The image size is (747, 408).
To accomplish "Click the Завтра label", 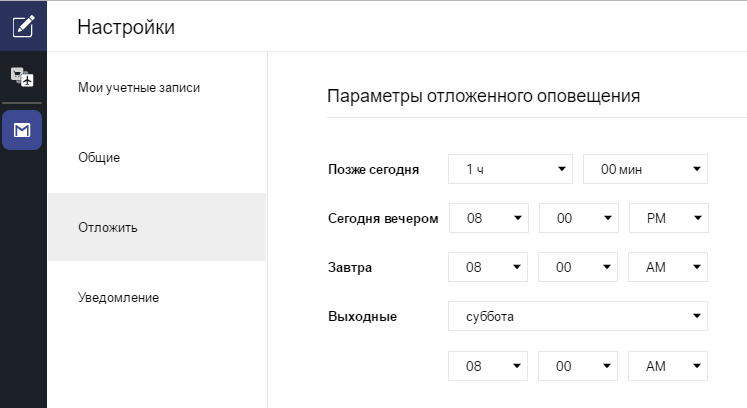I will point(350,268).
